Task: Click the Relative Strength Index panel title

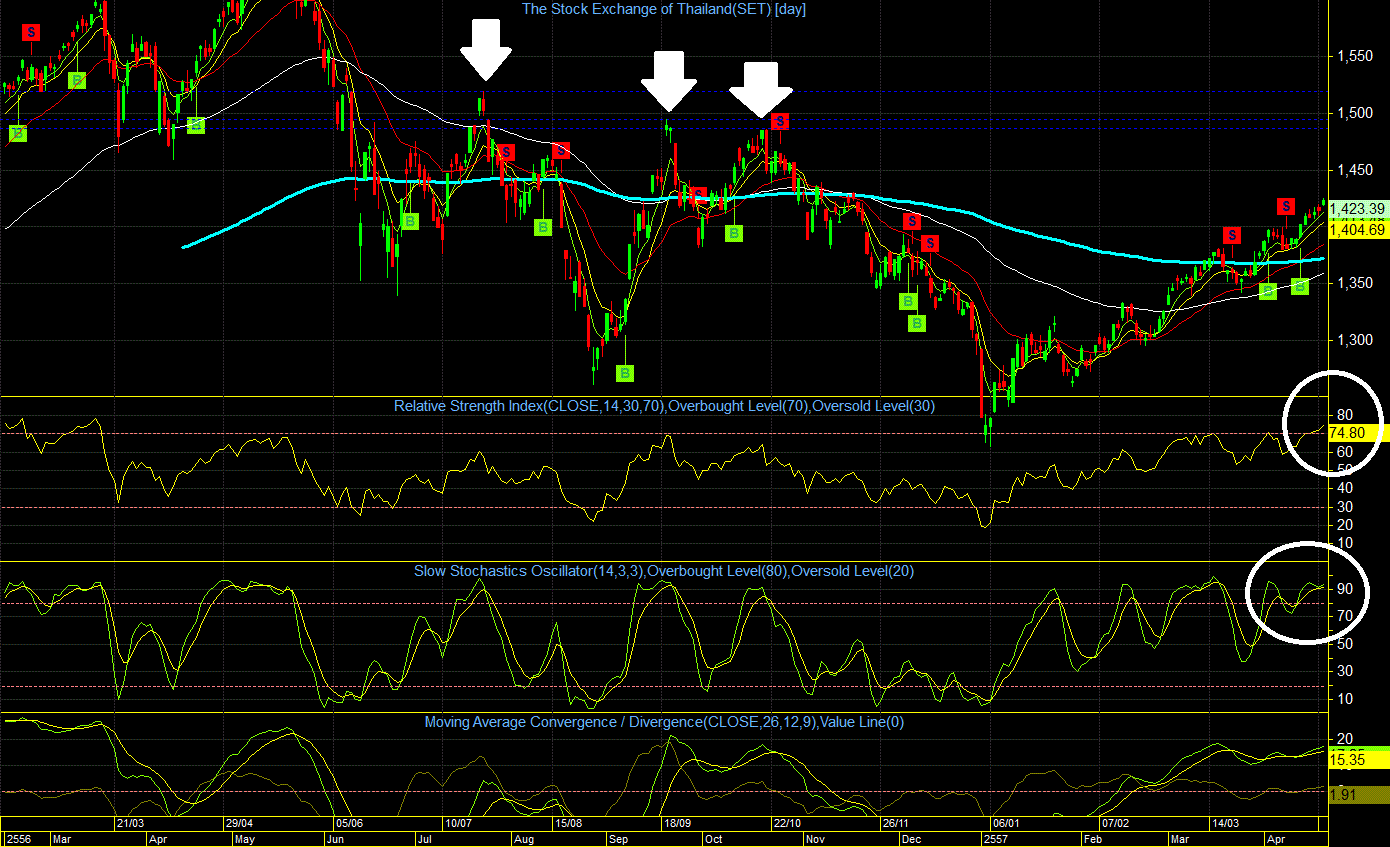Action: (x=665, y=406)
